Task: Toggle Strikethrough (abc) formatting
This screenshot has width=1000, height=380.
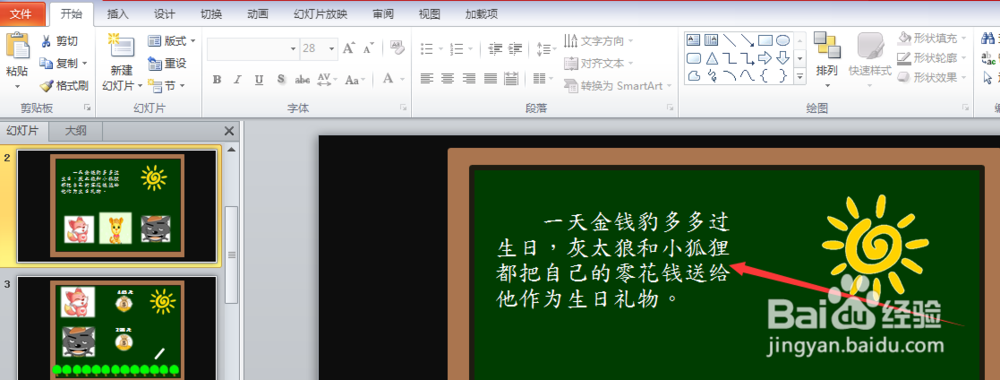Action: point(302,80)
